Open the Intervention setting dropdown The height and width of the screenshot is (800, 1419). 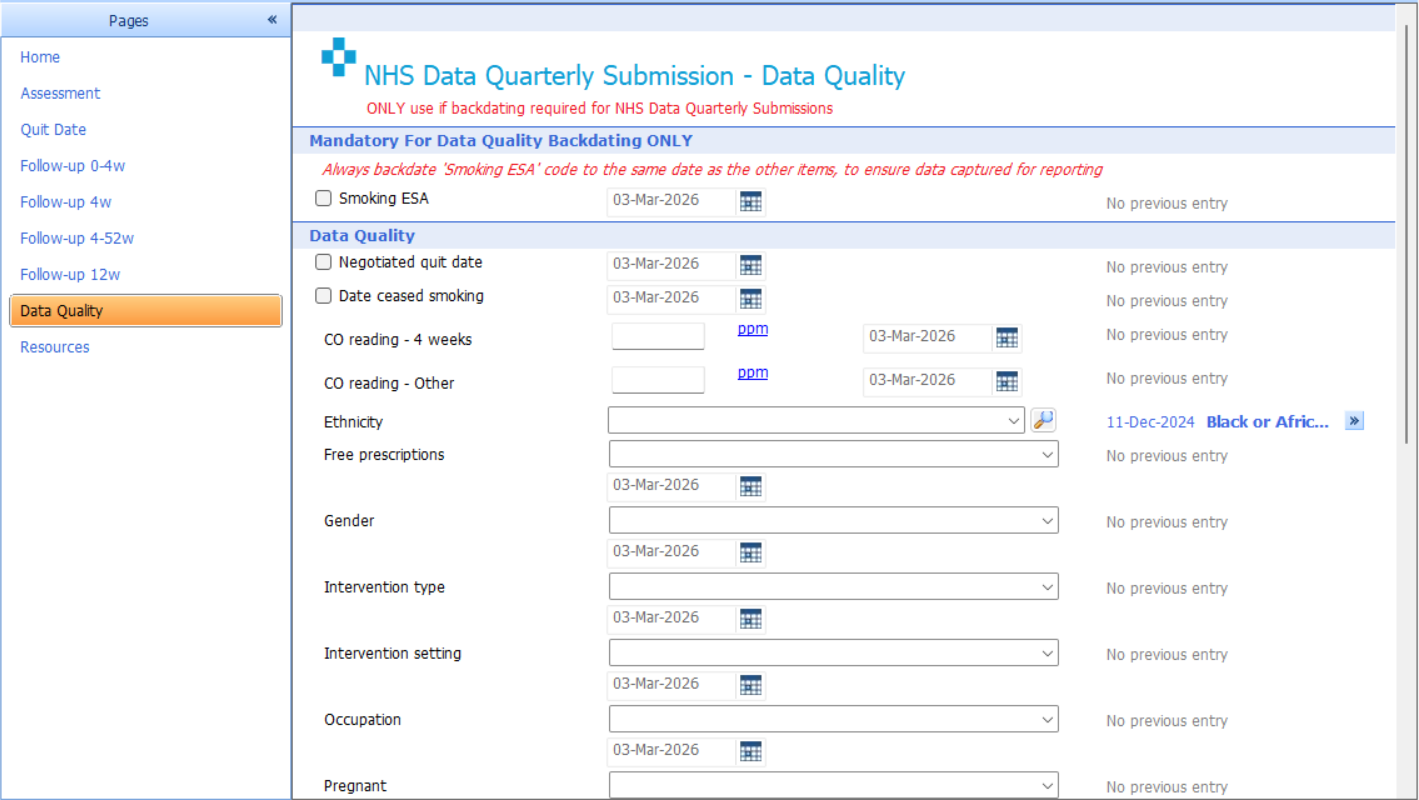833,653
